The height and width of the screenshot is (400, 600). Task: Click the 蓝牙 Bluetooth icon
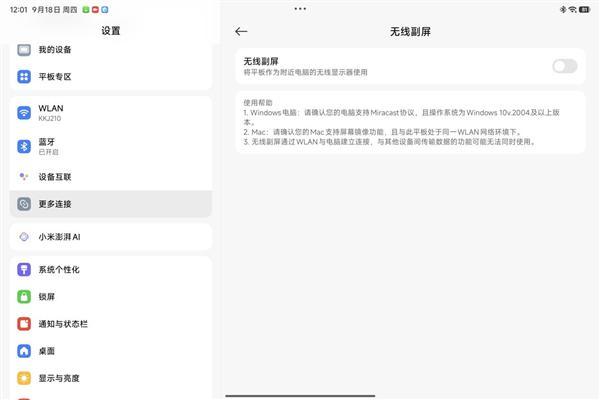coord(24,146)
